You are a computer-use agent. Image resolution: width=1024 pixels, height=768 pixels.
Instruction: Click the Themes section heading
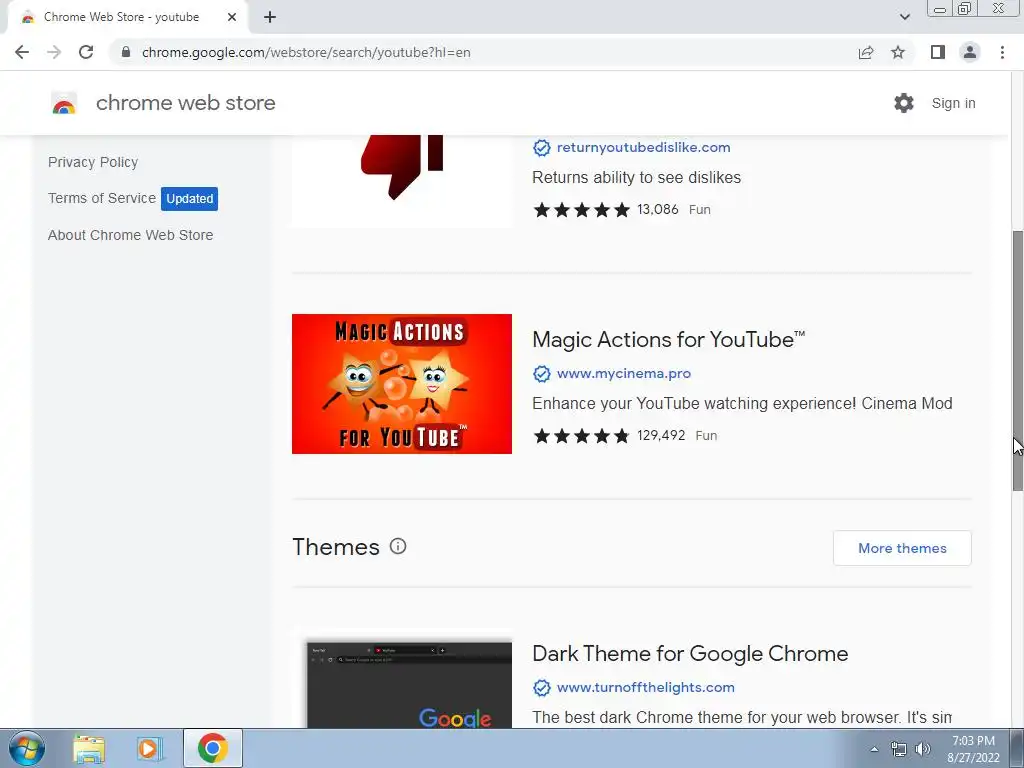click(x=336, y=547)
